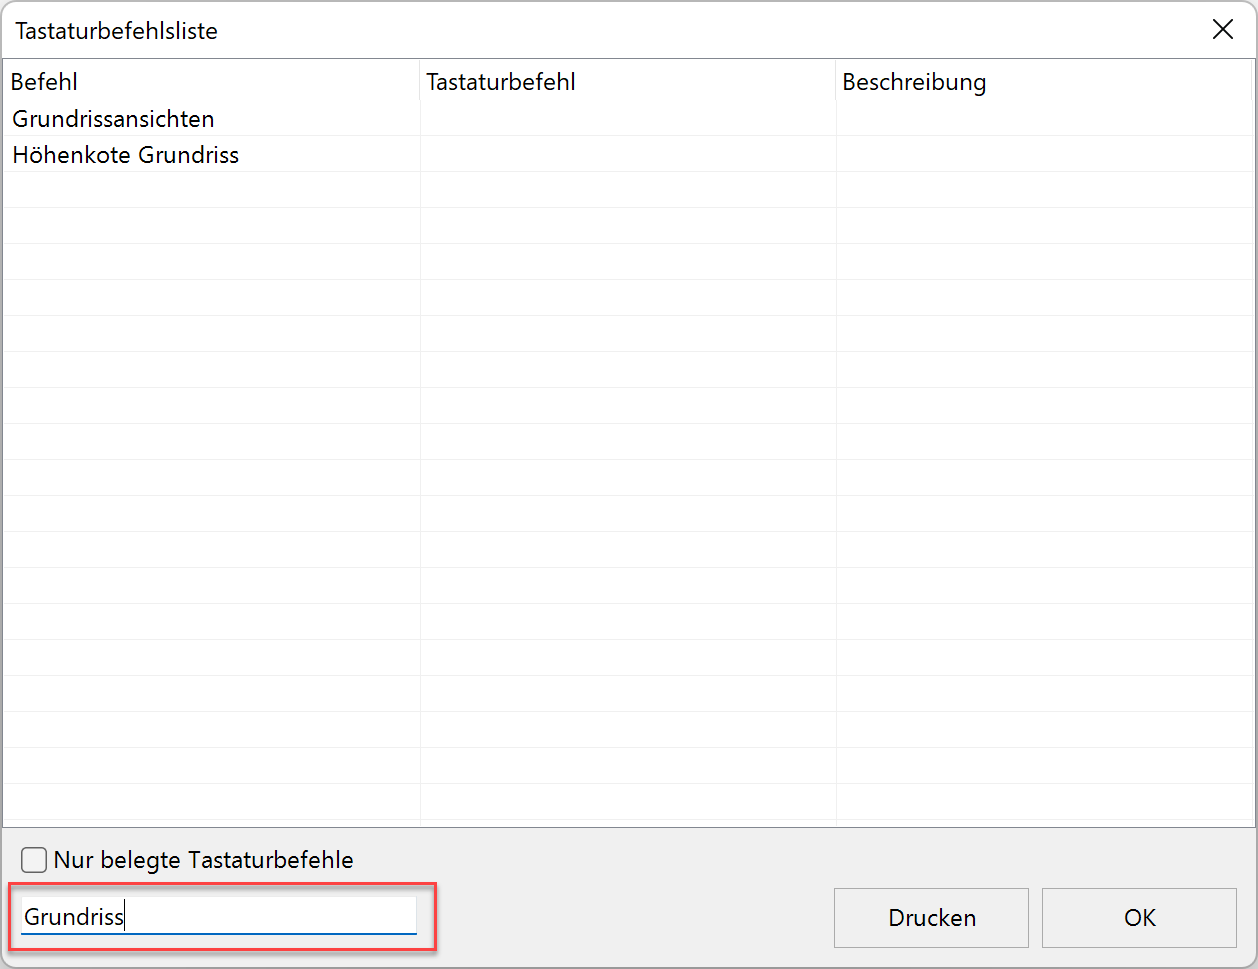Confirm with the OK button
The height and width of the screenshot is (969, 1258).
coord(1139,918)
